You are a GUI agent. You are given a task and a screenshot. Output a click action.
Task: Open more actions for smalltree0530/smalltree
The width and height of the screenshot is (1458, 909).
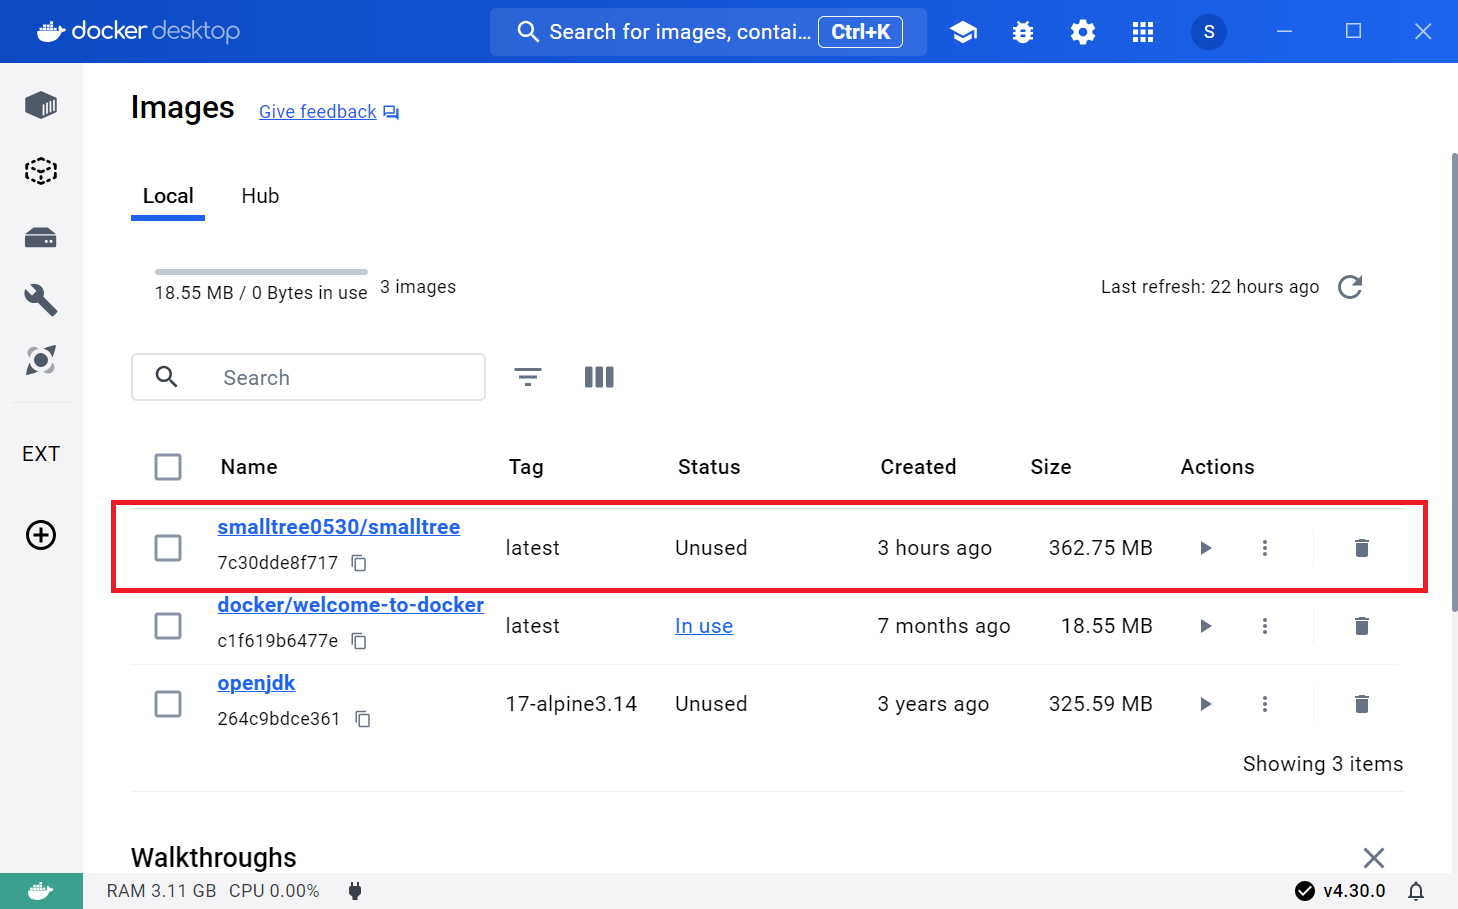point(1265,548)
